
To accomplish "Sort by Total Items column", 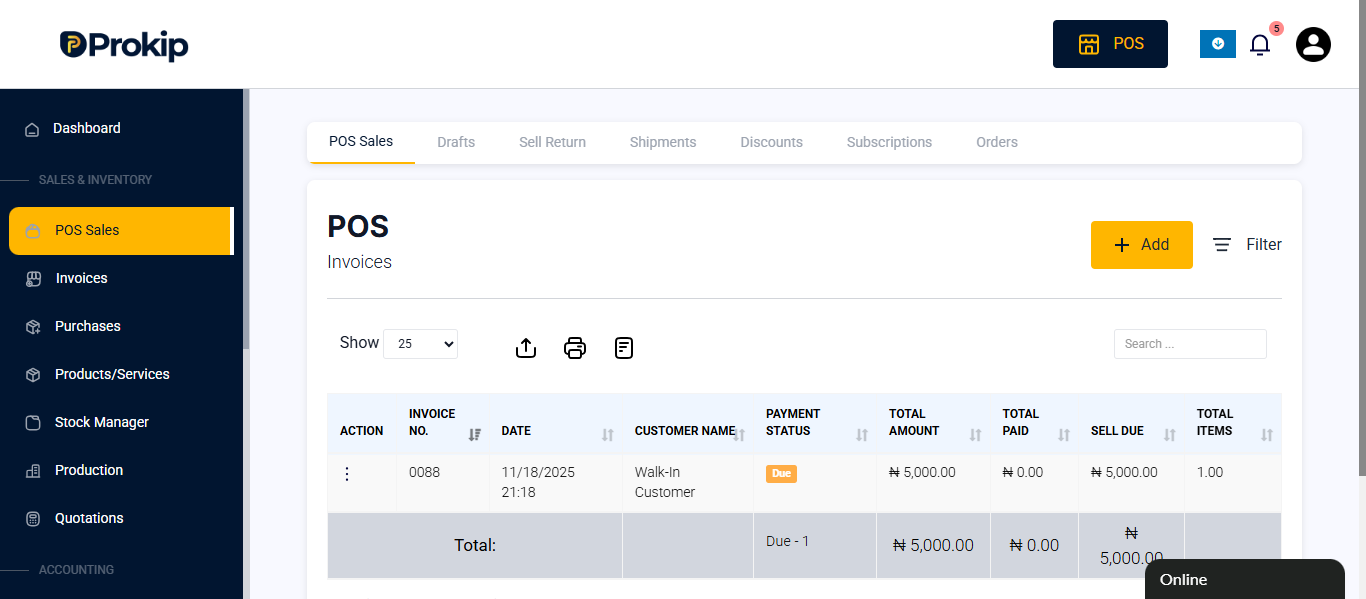I will [1233, 423].
